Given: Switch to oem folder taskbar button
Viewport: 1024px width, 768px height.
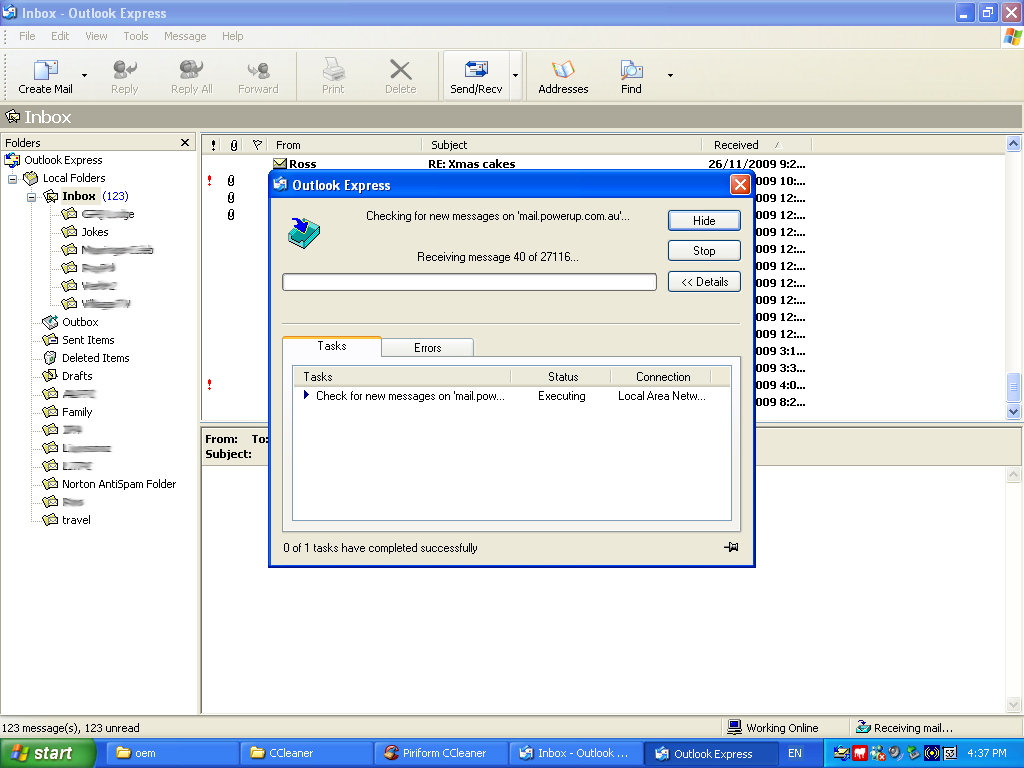Looking at the screenshot, I should pyautogui.click(x=171, y=753).
